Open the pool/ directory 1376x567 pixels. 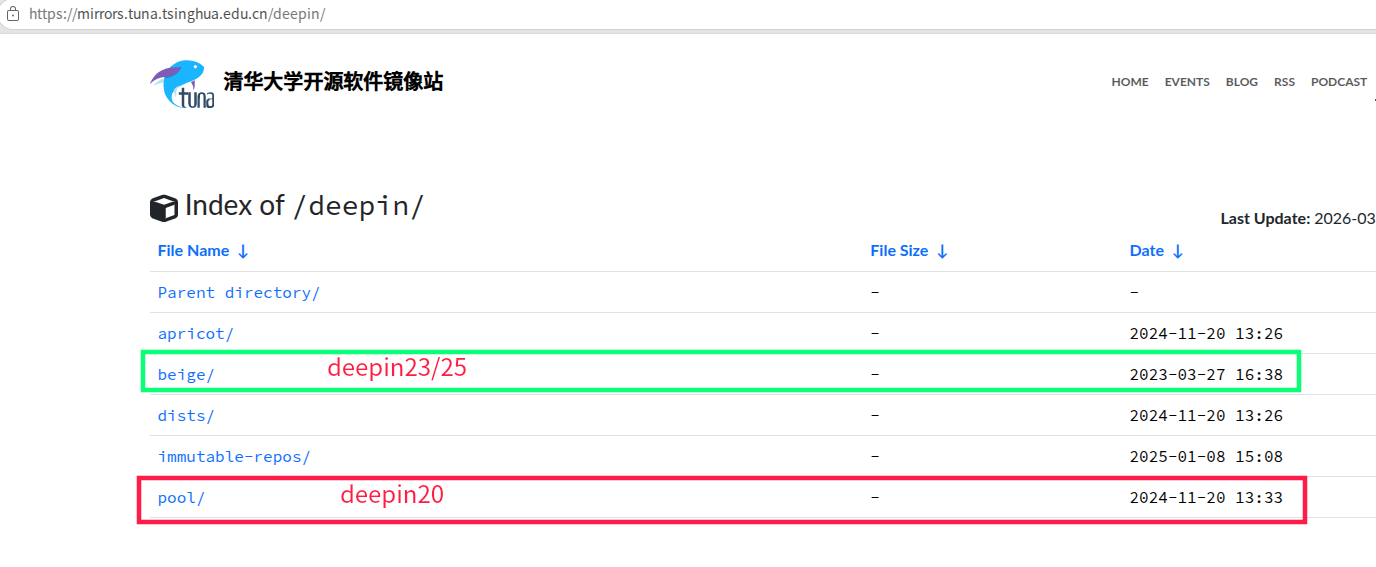point(181,498)
